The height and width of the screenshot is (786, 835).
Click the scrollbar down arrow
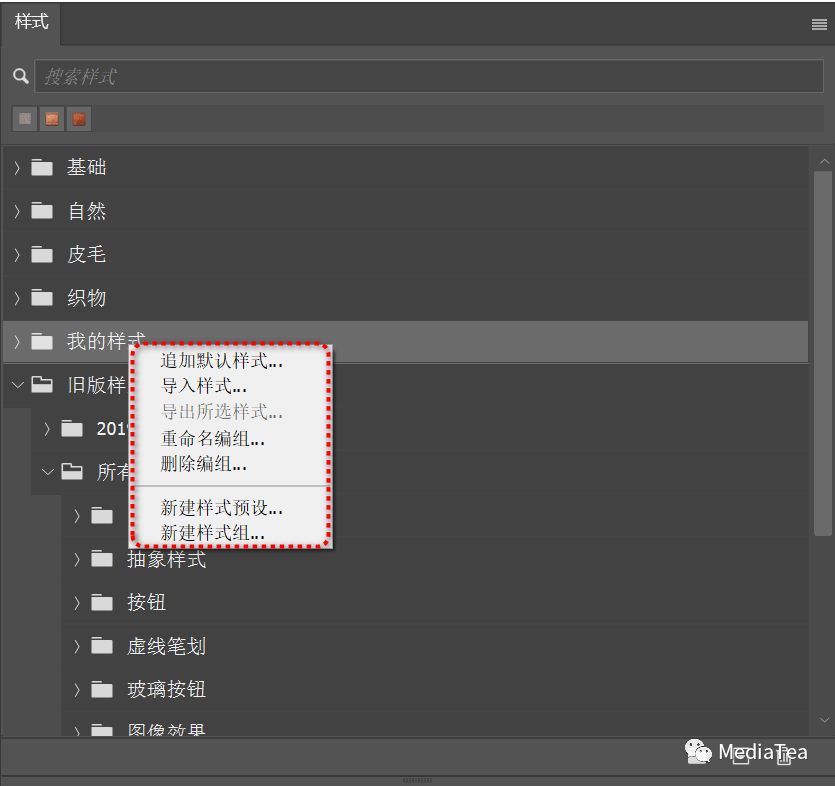click(x=824, y=720)
